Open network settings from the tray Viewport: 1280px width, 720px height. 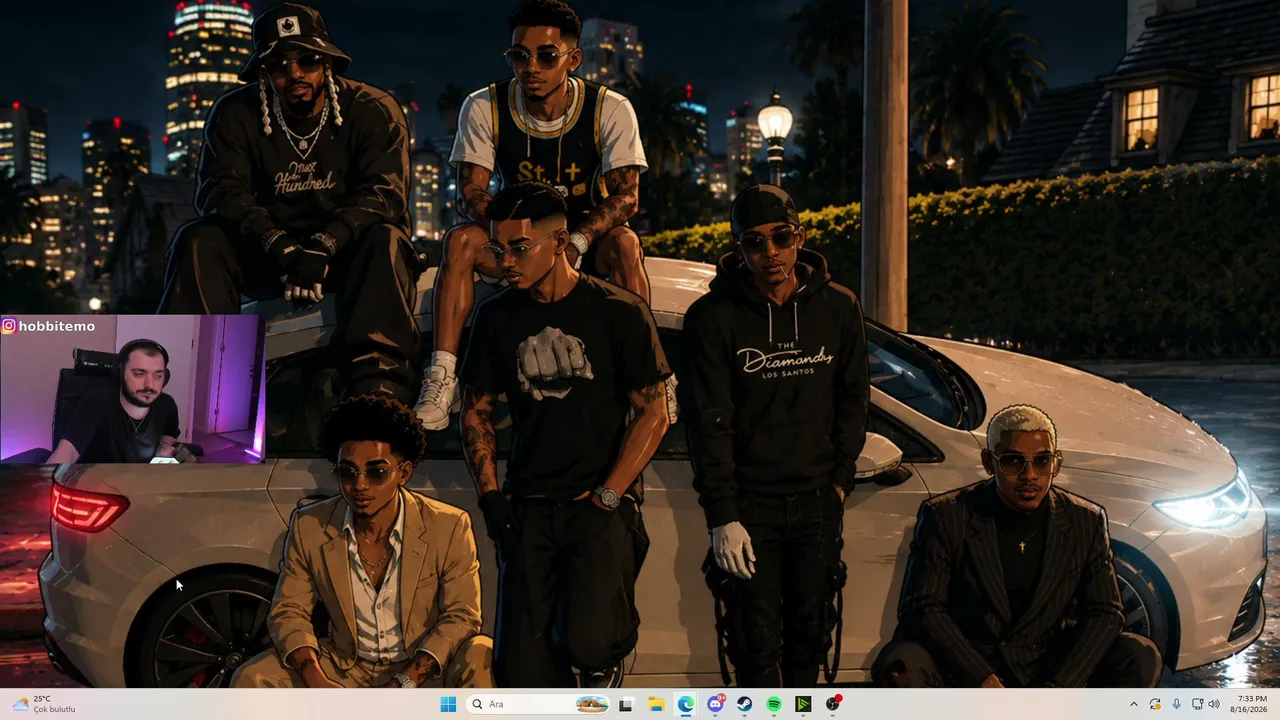1197,704
